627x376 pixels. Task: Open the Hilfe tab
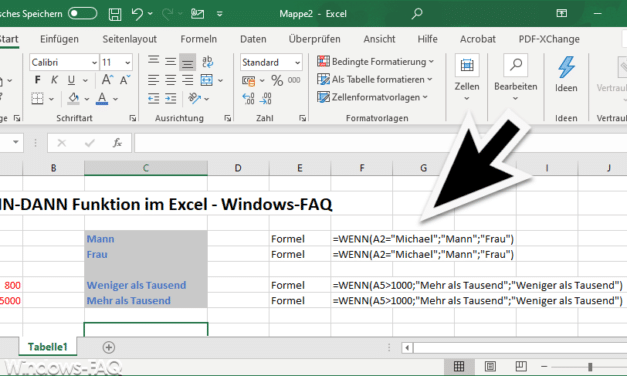click(427, 39)
